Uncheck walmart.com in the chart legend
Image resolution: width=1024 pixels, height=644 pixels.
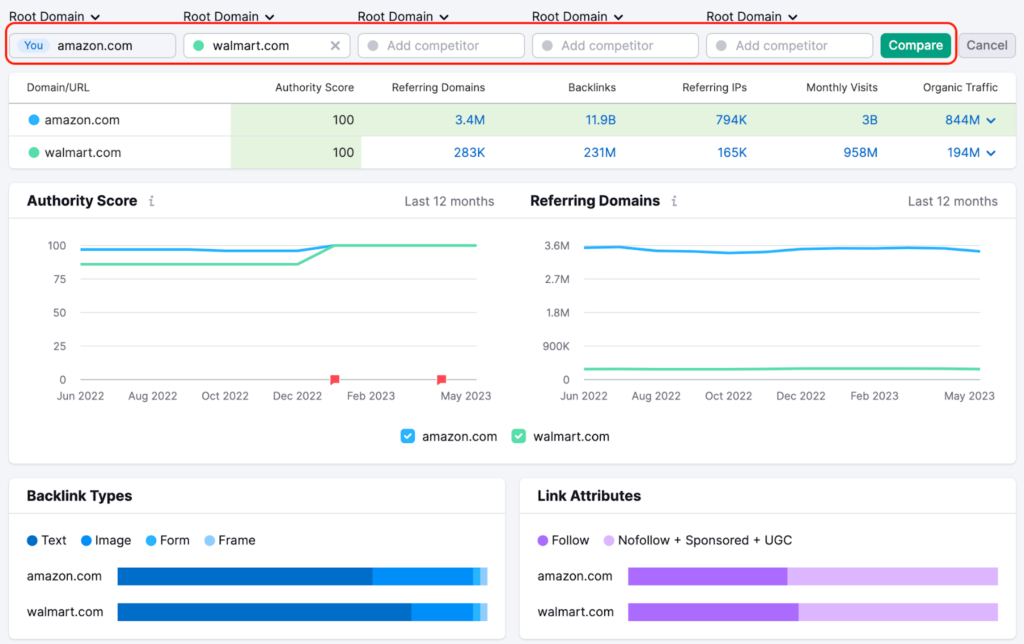[519, 436]
